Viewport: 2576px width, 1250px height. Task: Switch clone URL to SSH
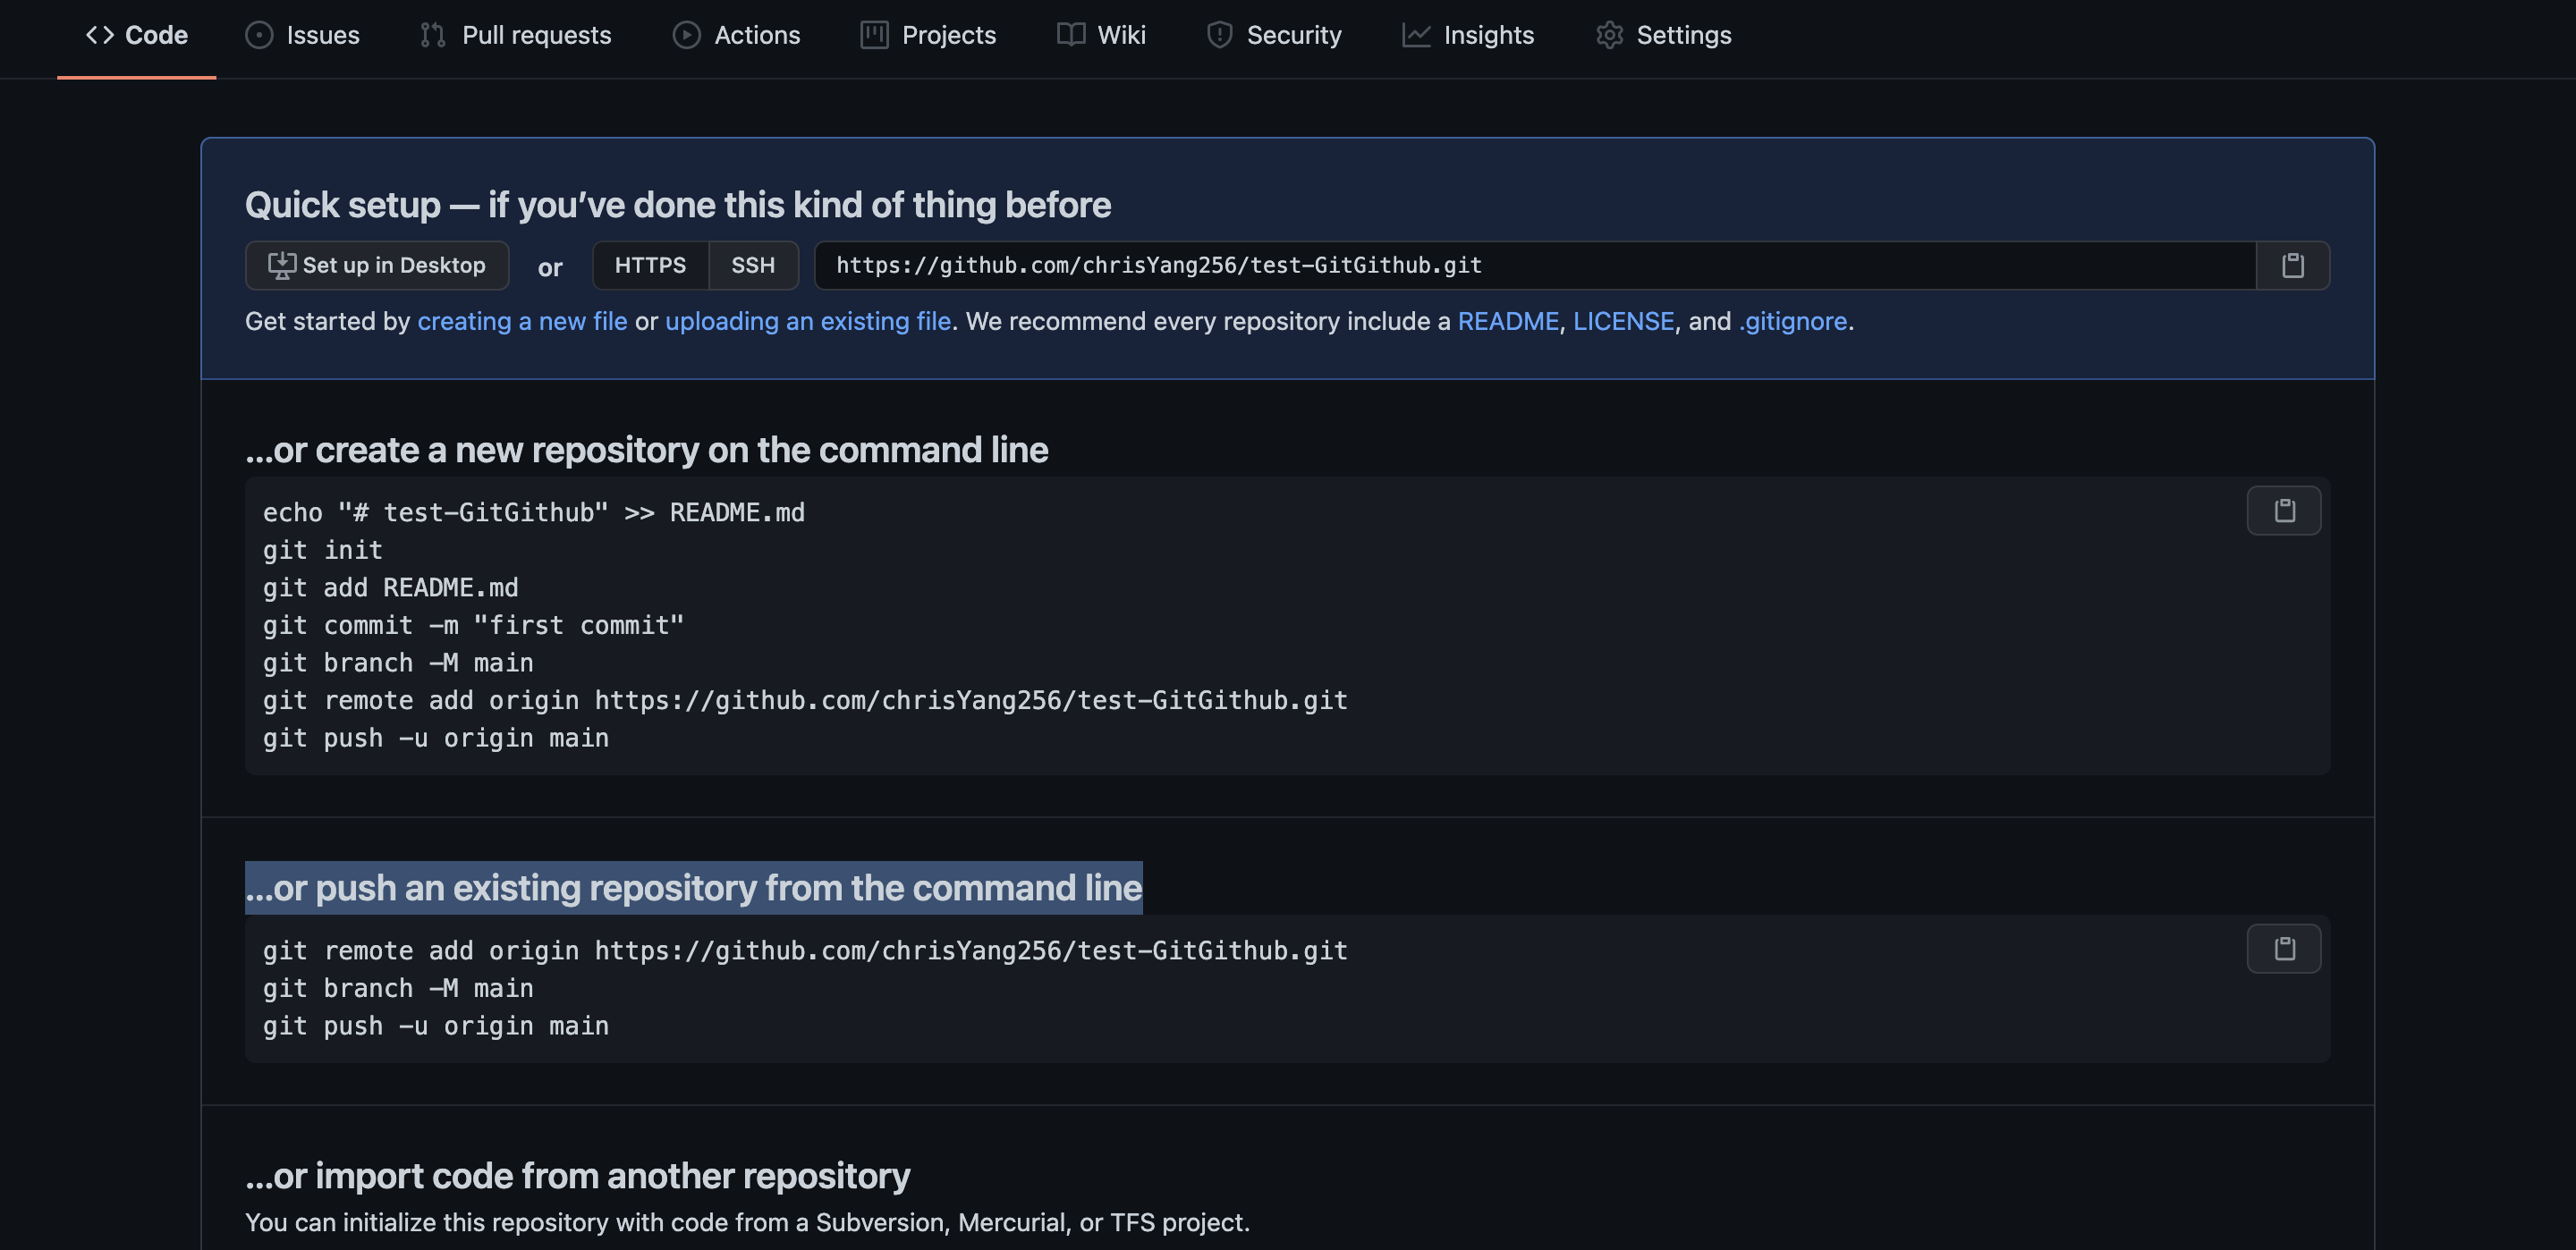[753, 265]
